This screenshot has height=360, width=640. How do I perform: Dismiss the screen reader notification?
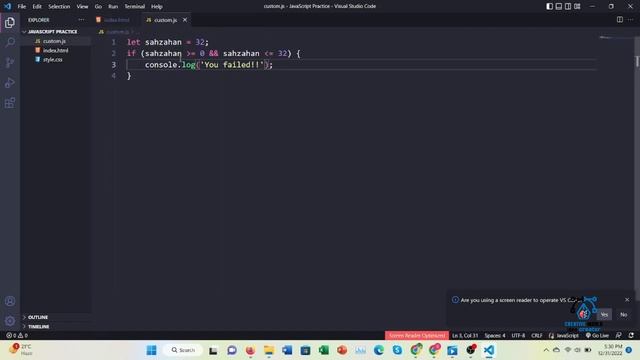[627, 300]
